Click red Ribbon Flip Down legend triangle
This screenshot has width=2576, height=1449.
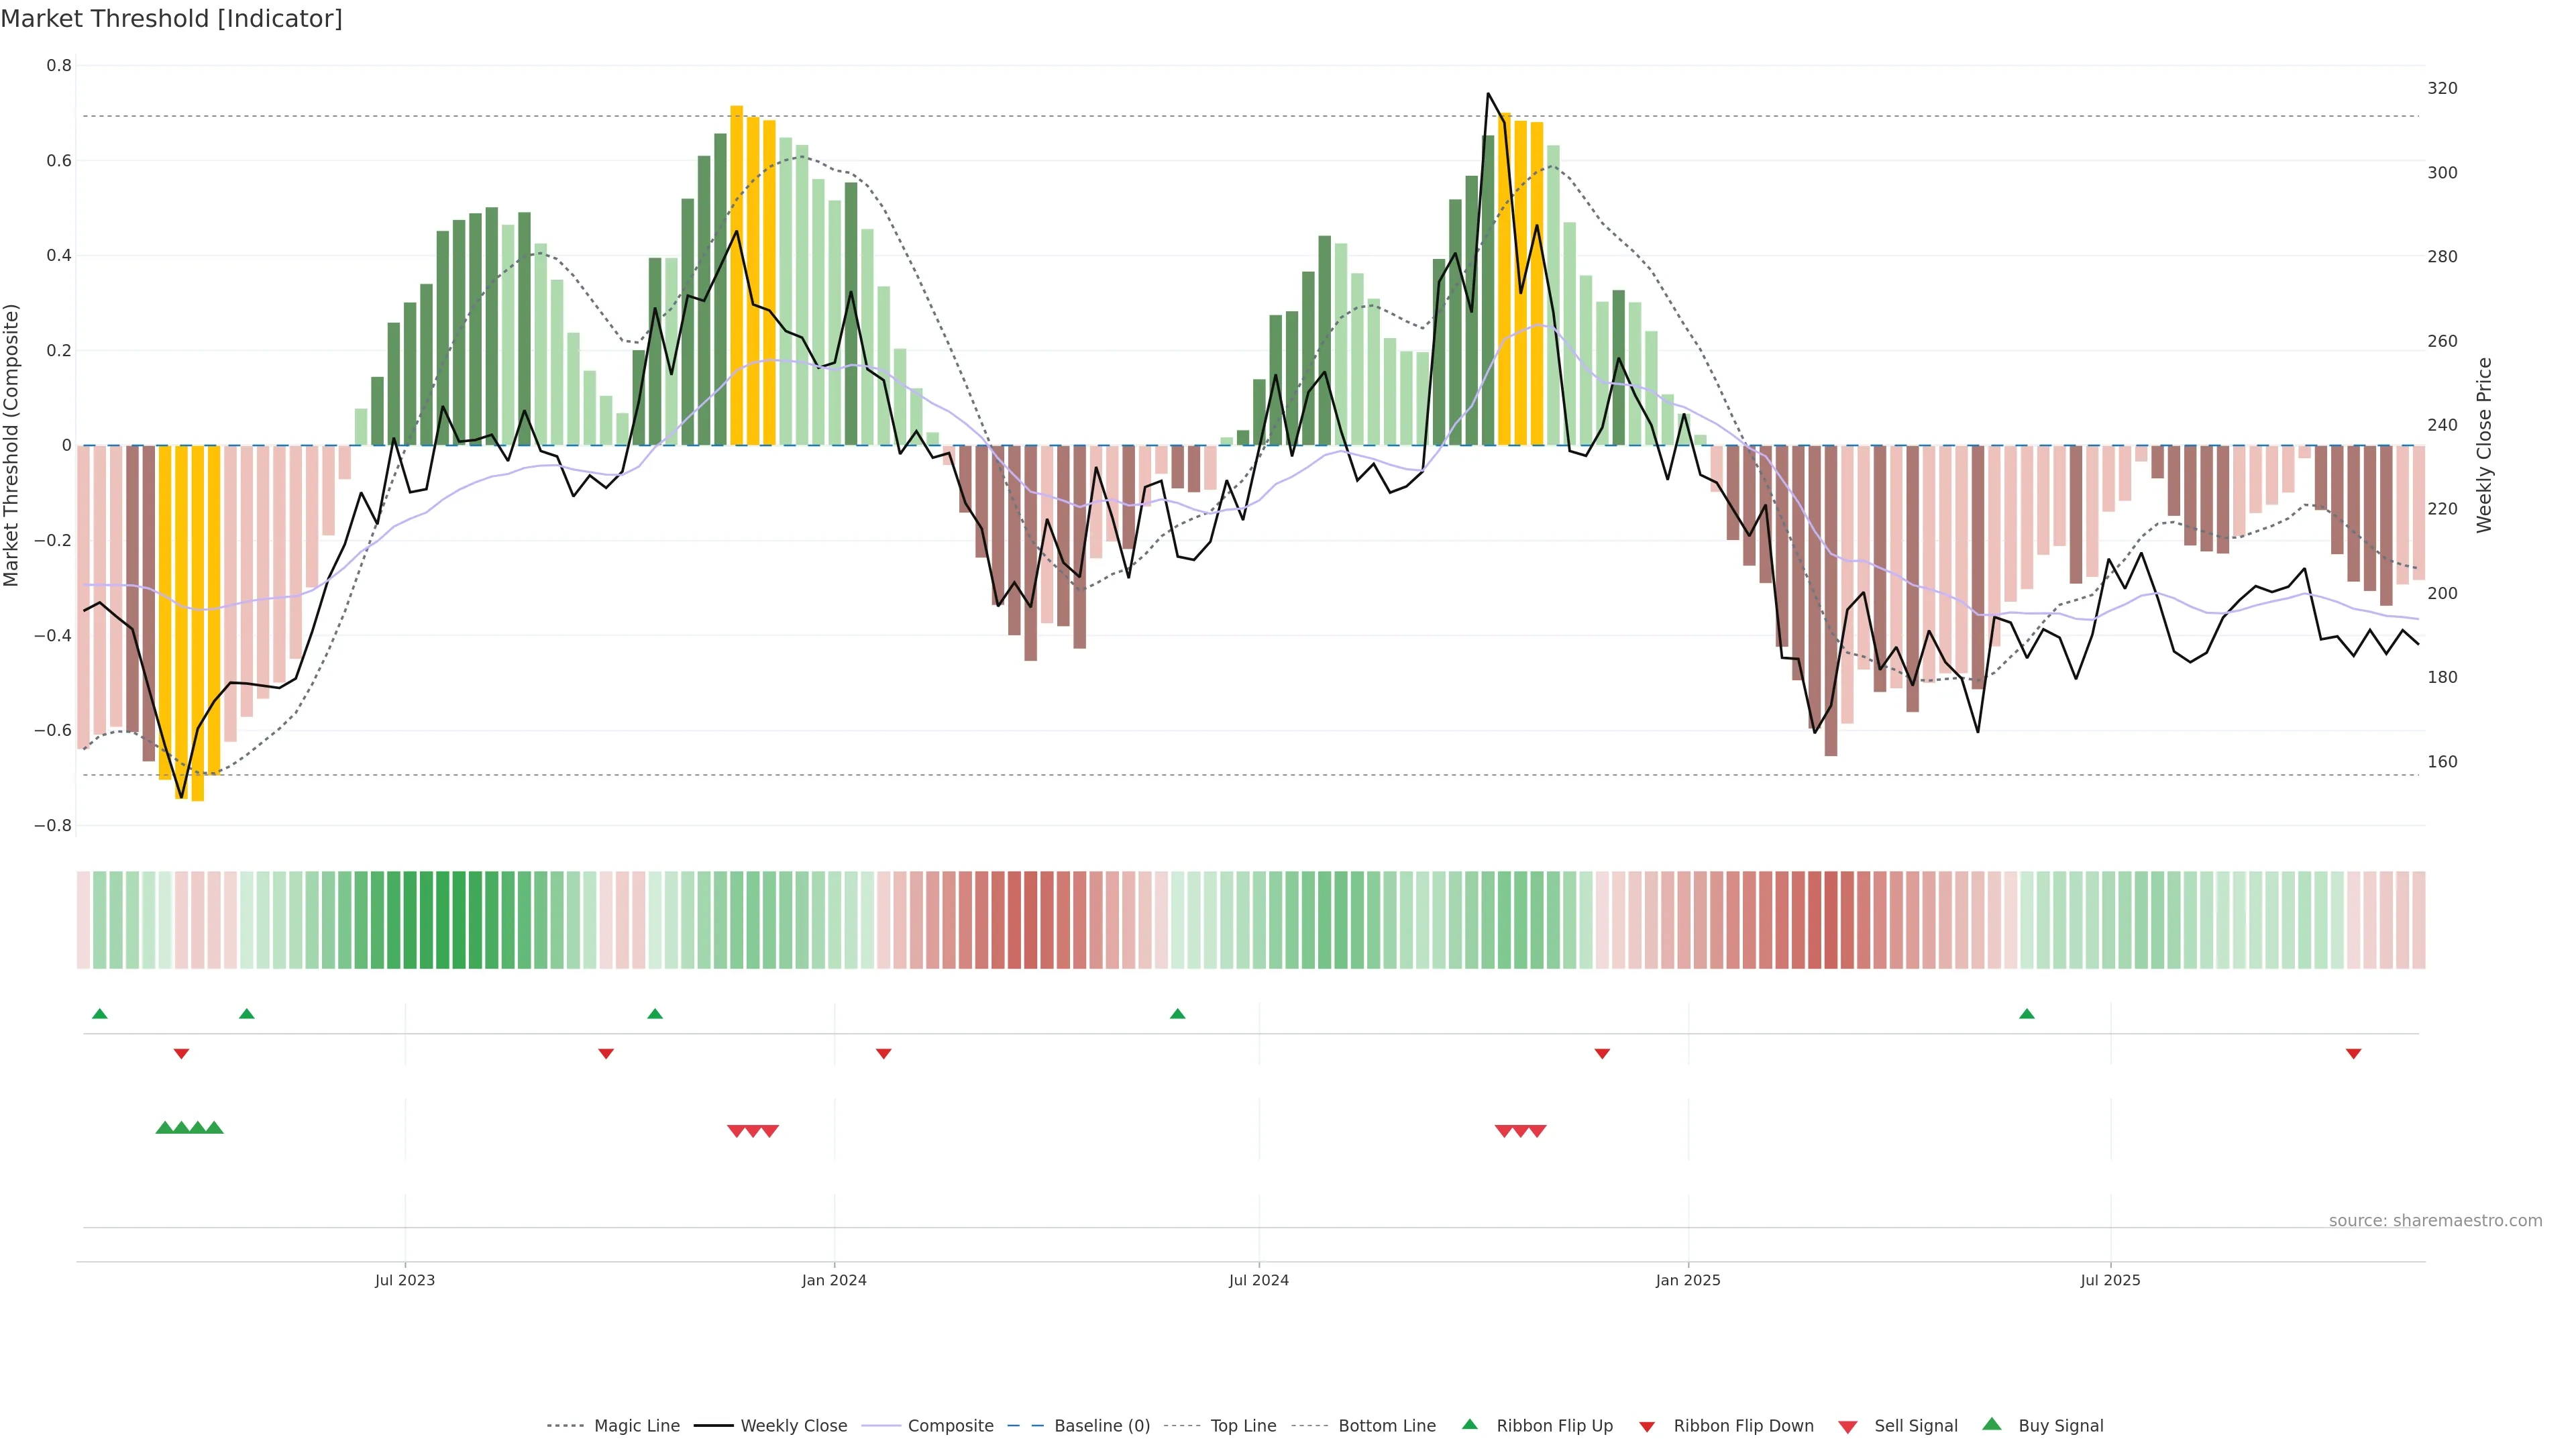click(x=1647, y=1427)
